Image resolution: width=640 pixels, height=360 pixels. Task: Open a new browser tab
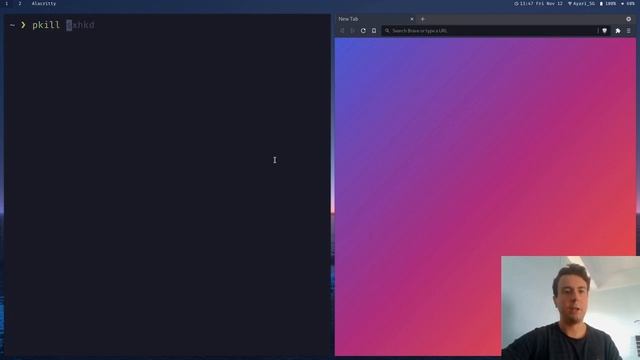pyautogui.click(x=422, y=19)
